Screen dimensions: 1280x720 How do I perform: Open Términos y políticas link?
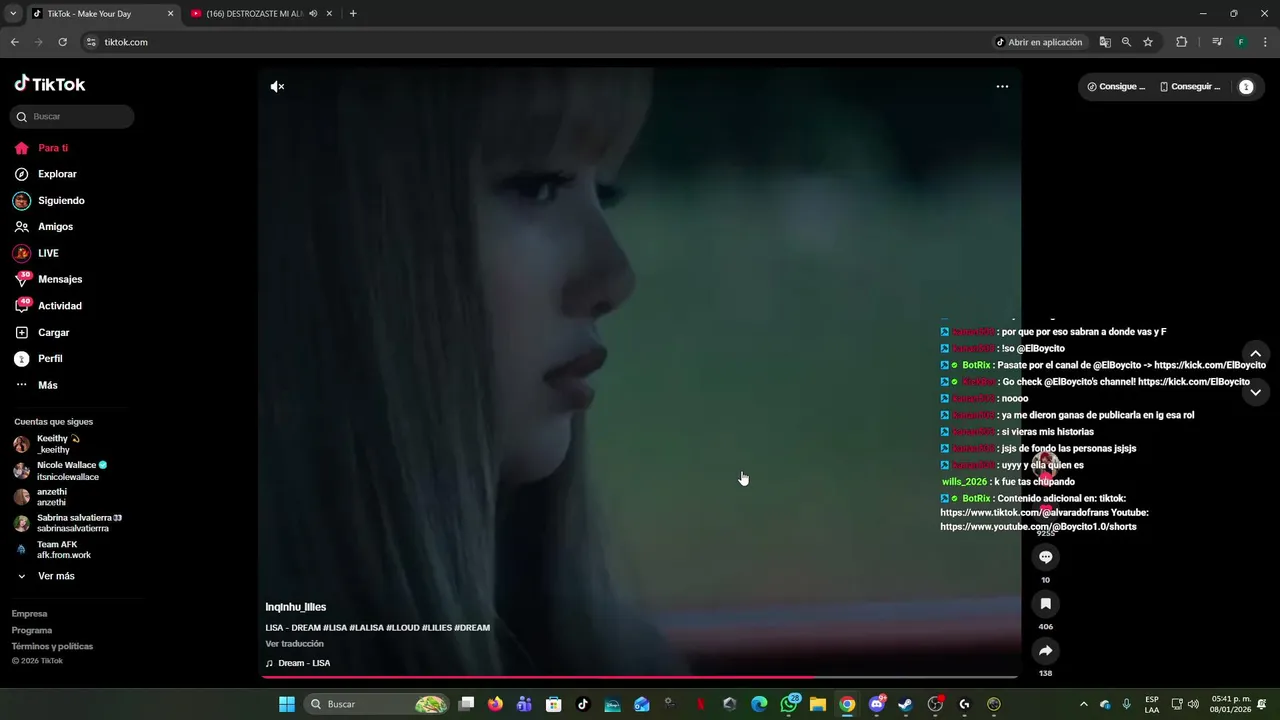(x=52, y=646)
